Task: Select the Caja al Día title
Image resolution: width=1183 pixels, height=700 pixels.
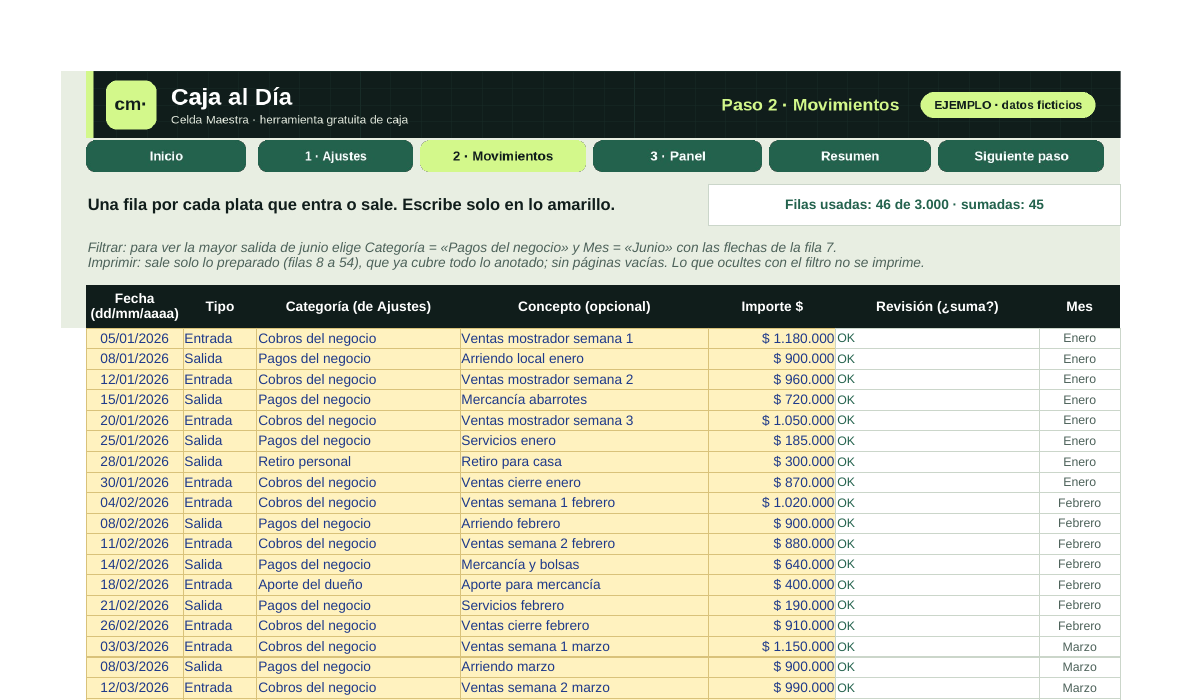Action: (231, 97)
